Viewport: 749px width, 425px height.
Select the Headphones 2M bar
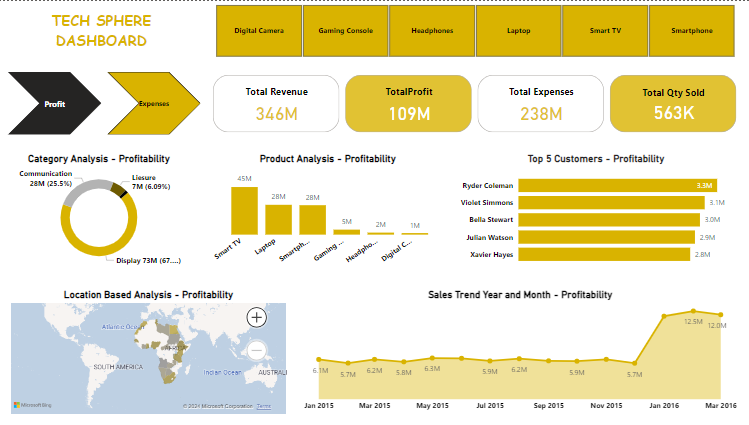[x=381, y=234]
